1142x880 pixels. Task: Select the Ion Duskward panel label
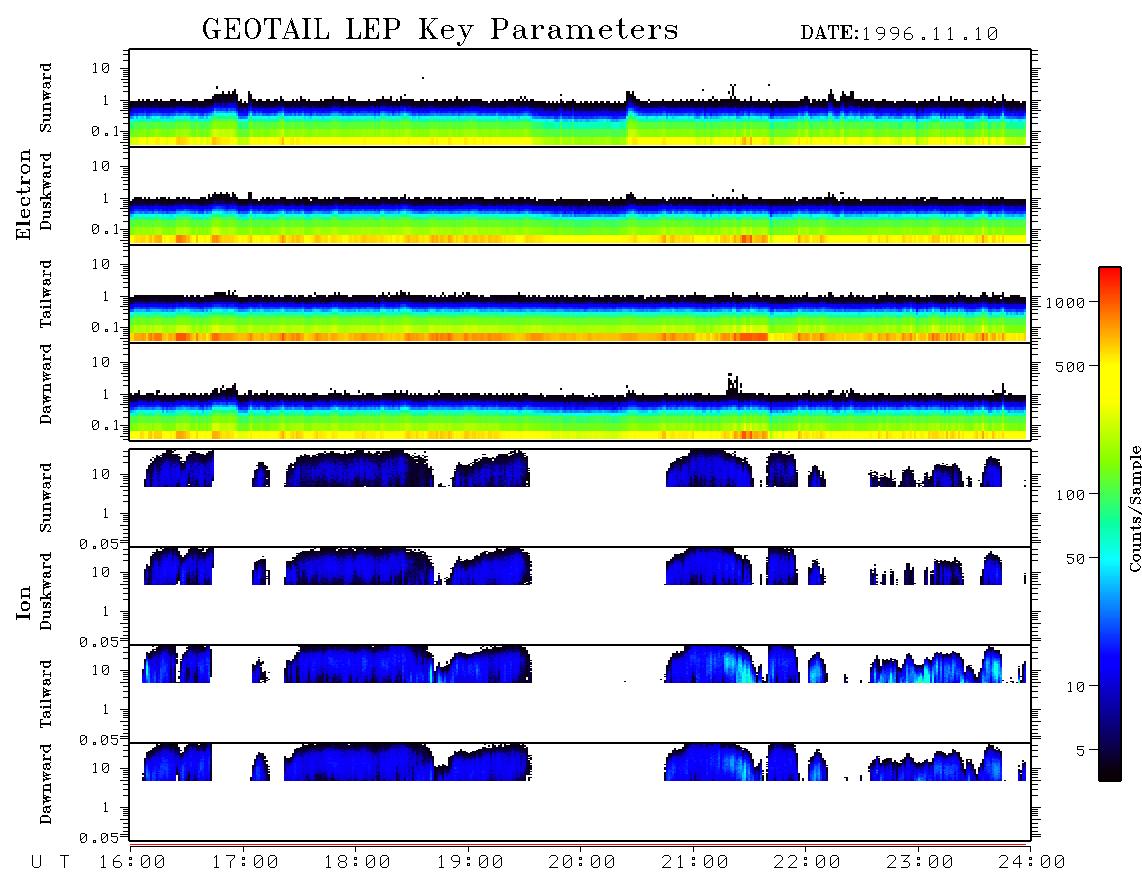pyautogui.click(x=46, y=591)
